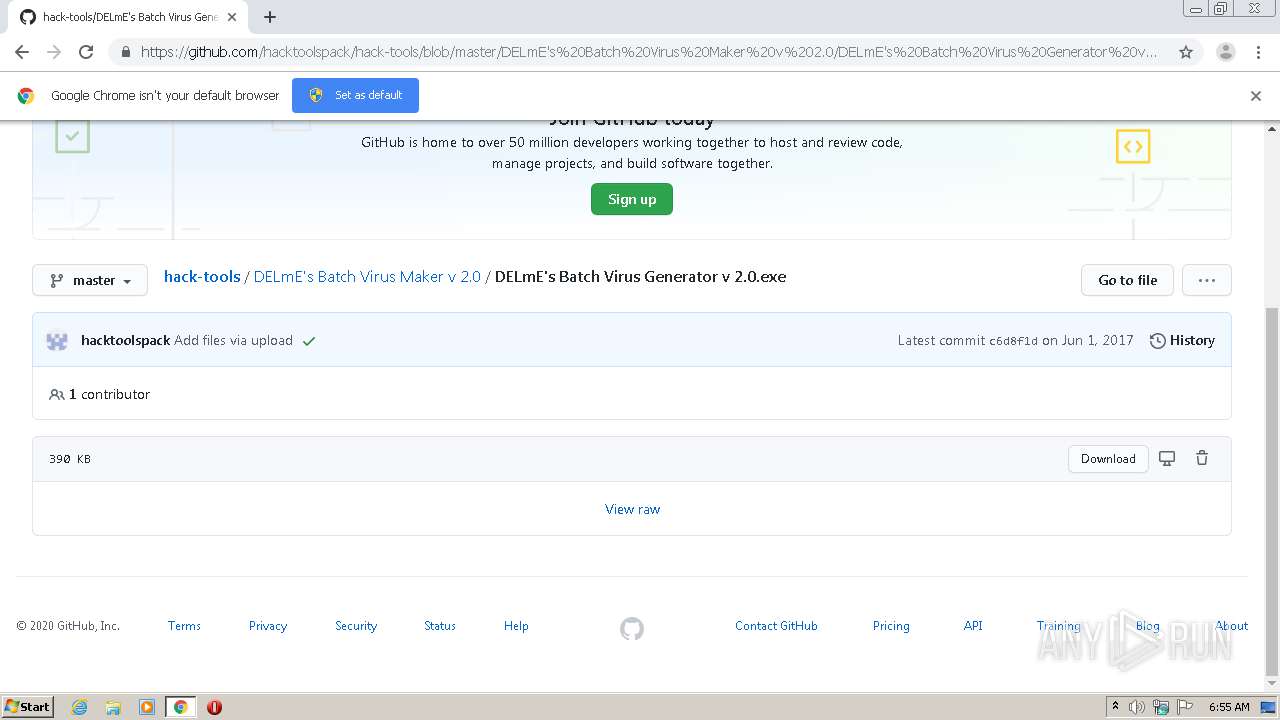The width and height of the screenshot is (1280, 720).
Task: Close the hack-tools GitHub tab
Action: point(233,17)
